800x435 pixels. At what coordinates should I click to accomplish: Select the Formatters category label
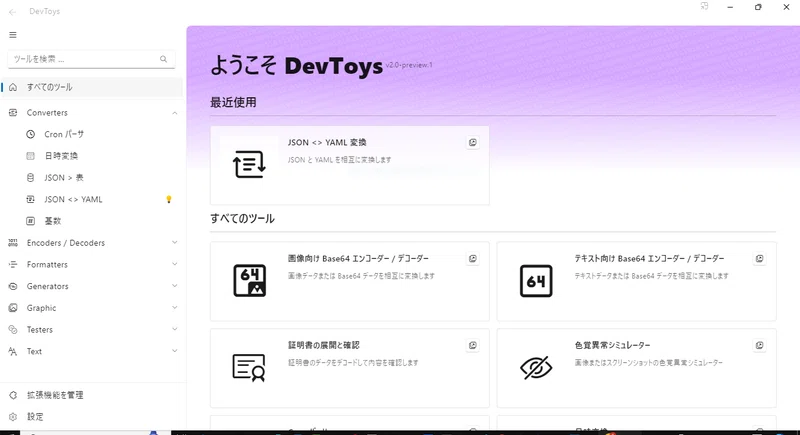[47, 265]
